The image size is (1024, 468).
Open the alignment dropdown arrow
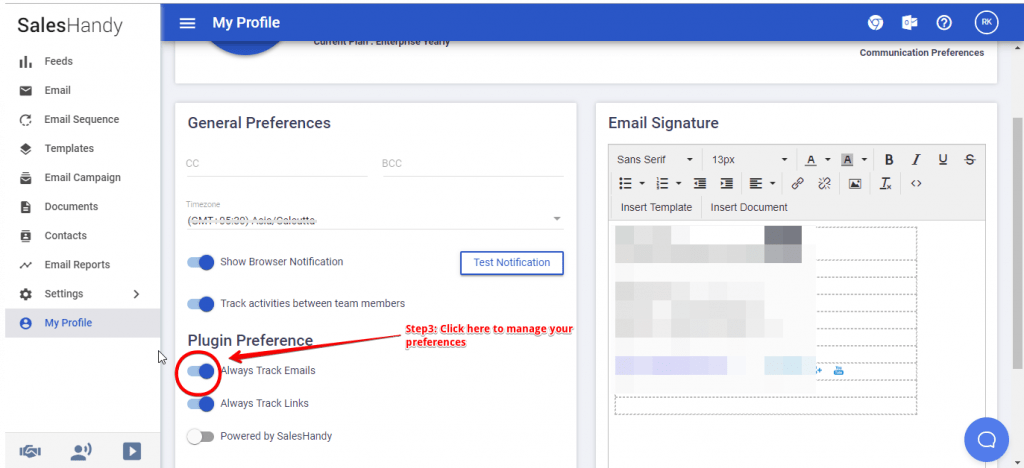click(773, 184)
